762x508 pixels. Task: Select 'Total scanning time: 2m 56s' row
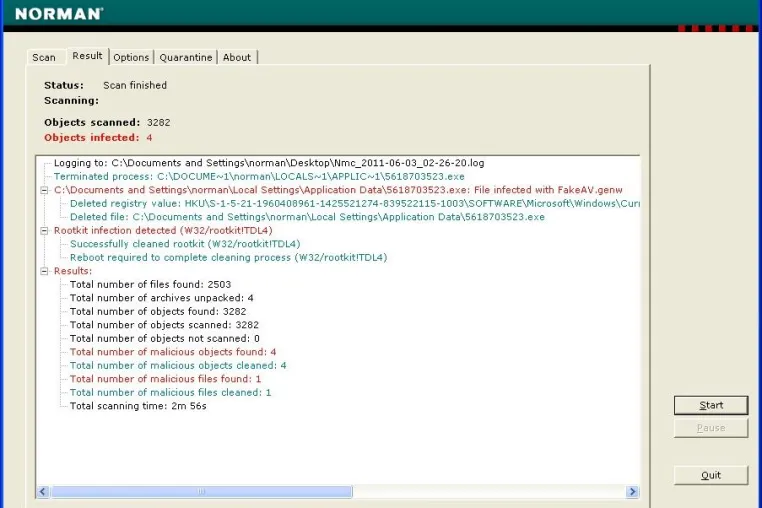138,406
